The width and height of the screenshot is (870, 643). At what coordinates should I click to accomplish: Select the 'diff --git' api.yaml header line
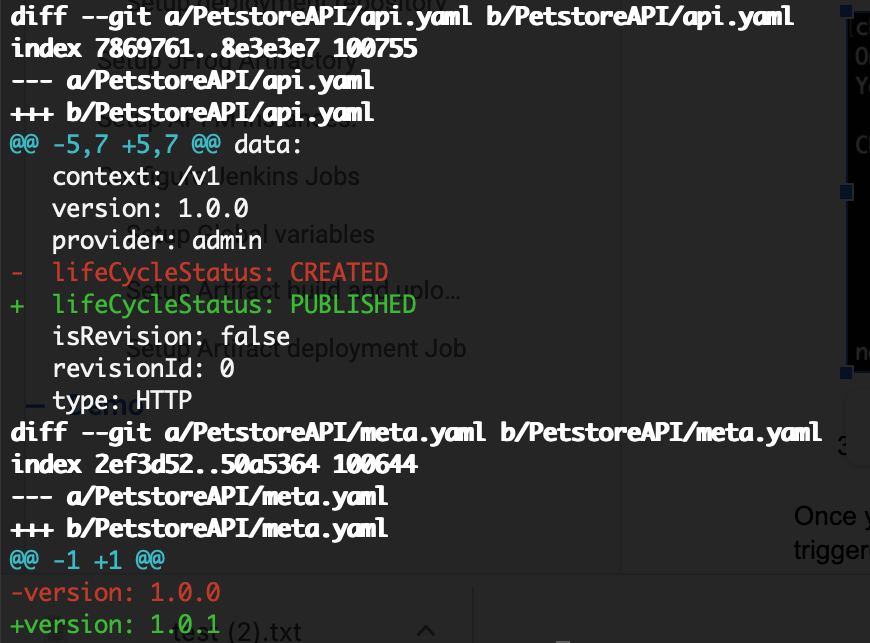tap(402, 17)
